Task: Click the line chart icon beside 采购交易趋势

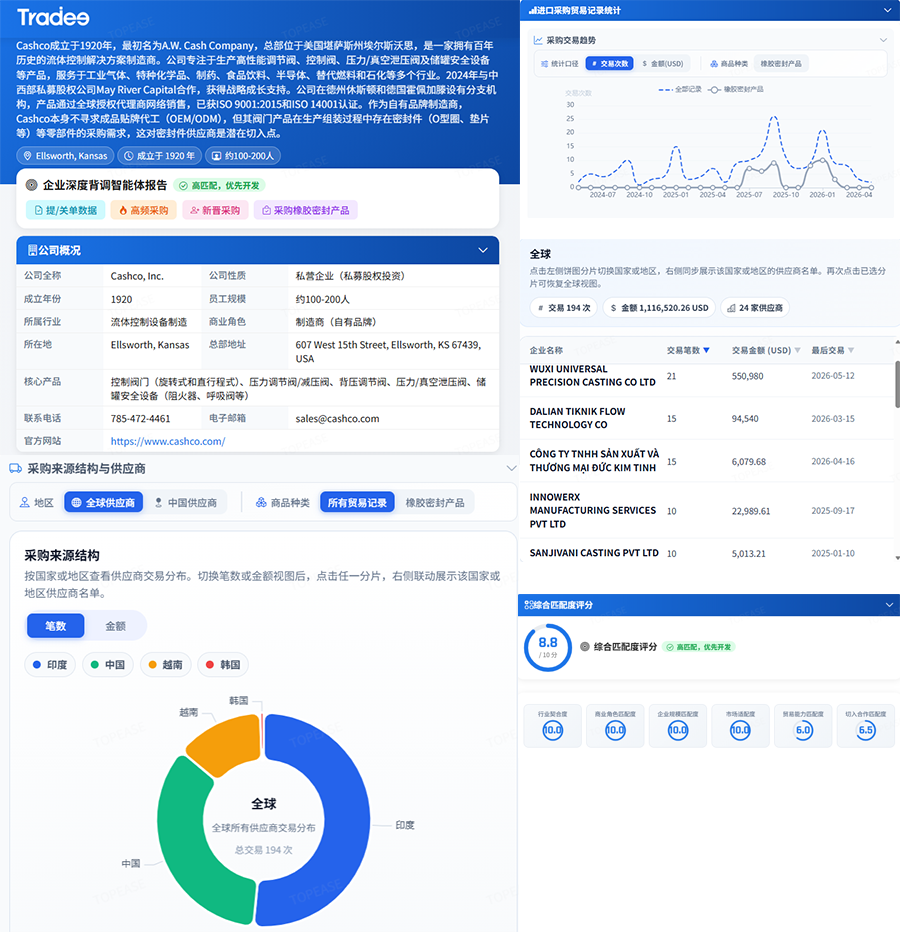Action: coord(538,40)
